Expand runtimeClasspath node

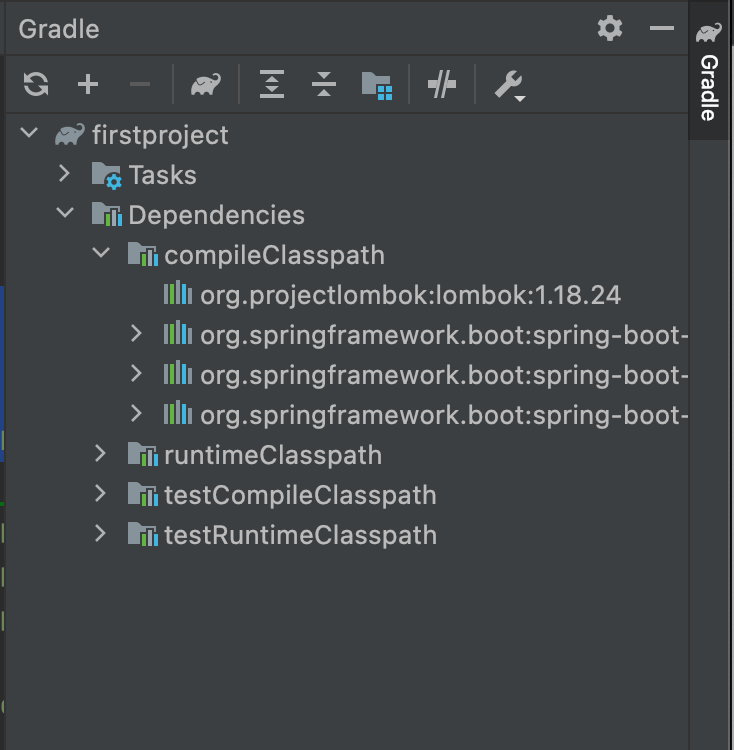pyautogui.click(x=100, y=453)
